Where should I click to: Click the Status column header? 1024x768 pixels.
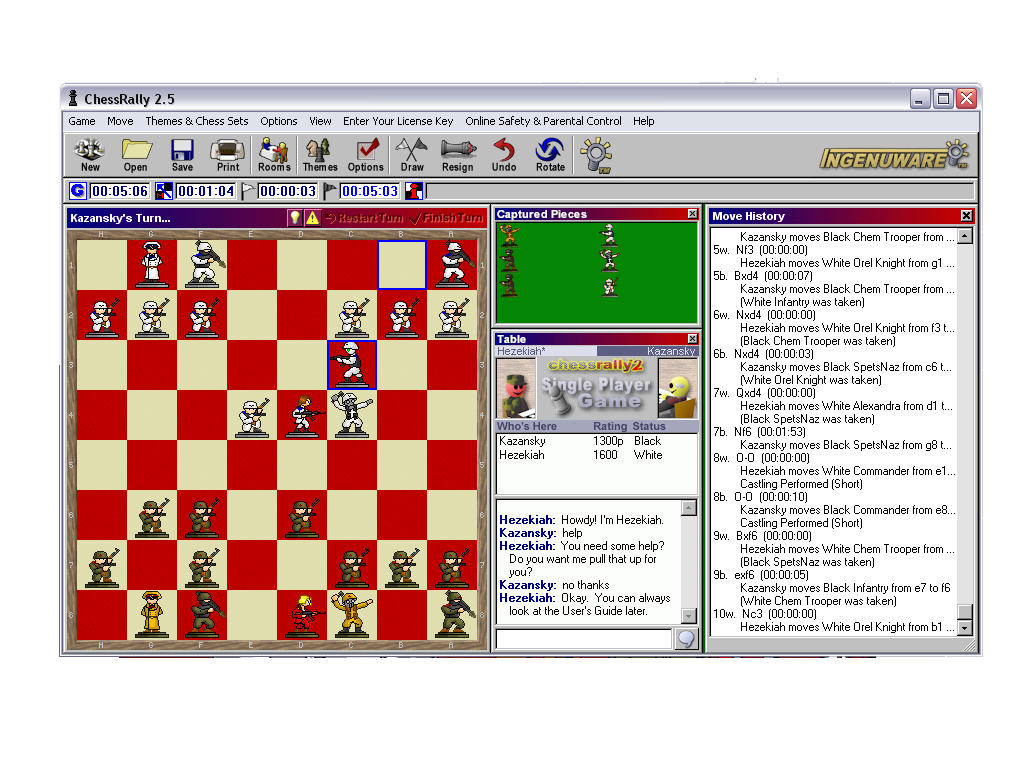coord(649,426)
